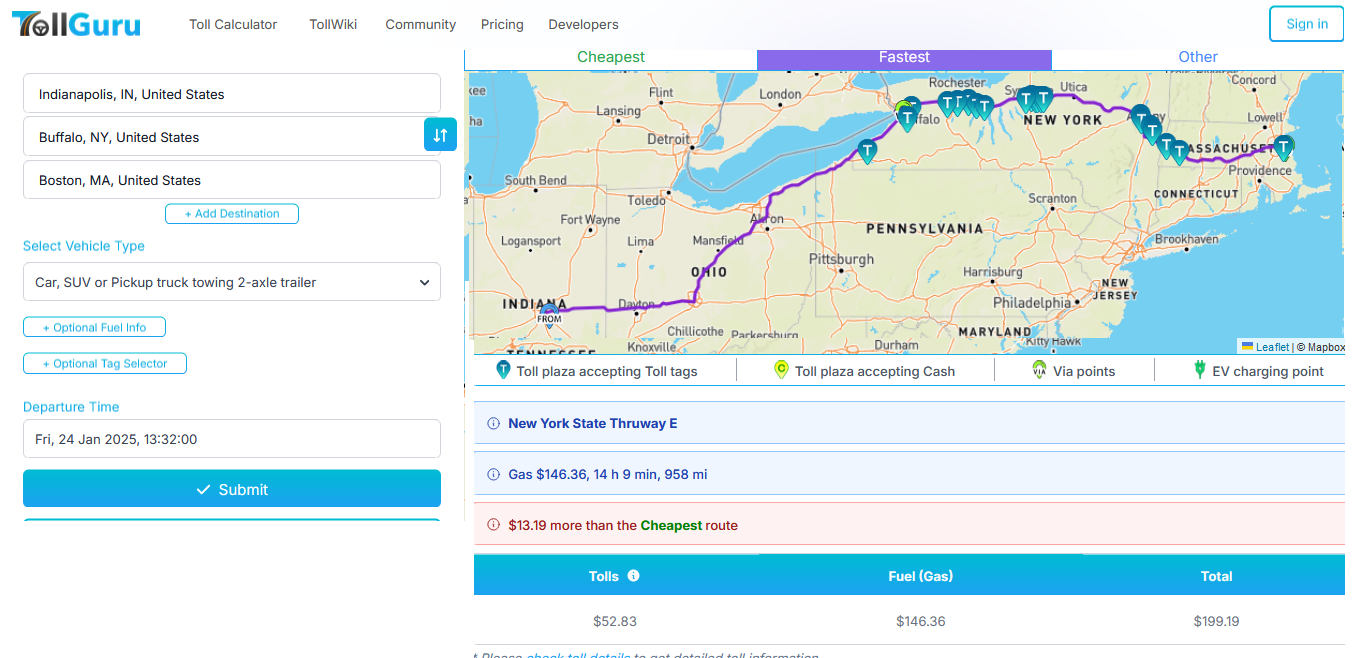
Task: Click the toll plaza marker near Boston
Action: pyautogui.click(x=1283, y=148)
